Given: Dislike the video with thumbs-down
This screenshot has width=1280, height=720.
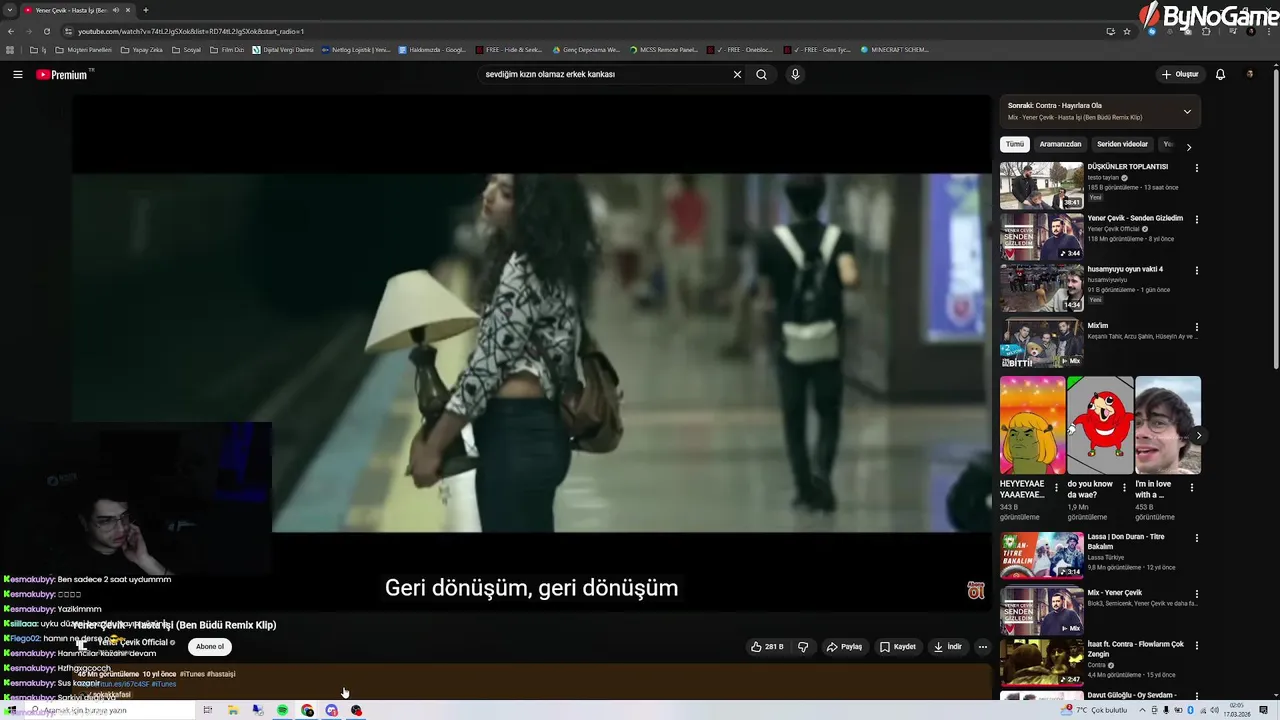Looking at the screenshot, I should (x=803, y=647).
